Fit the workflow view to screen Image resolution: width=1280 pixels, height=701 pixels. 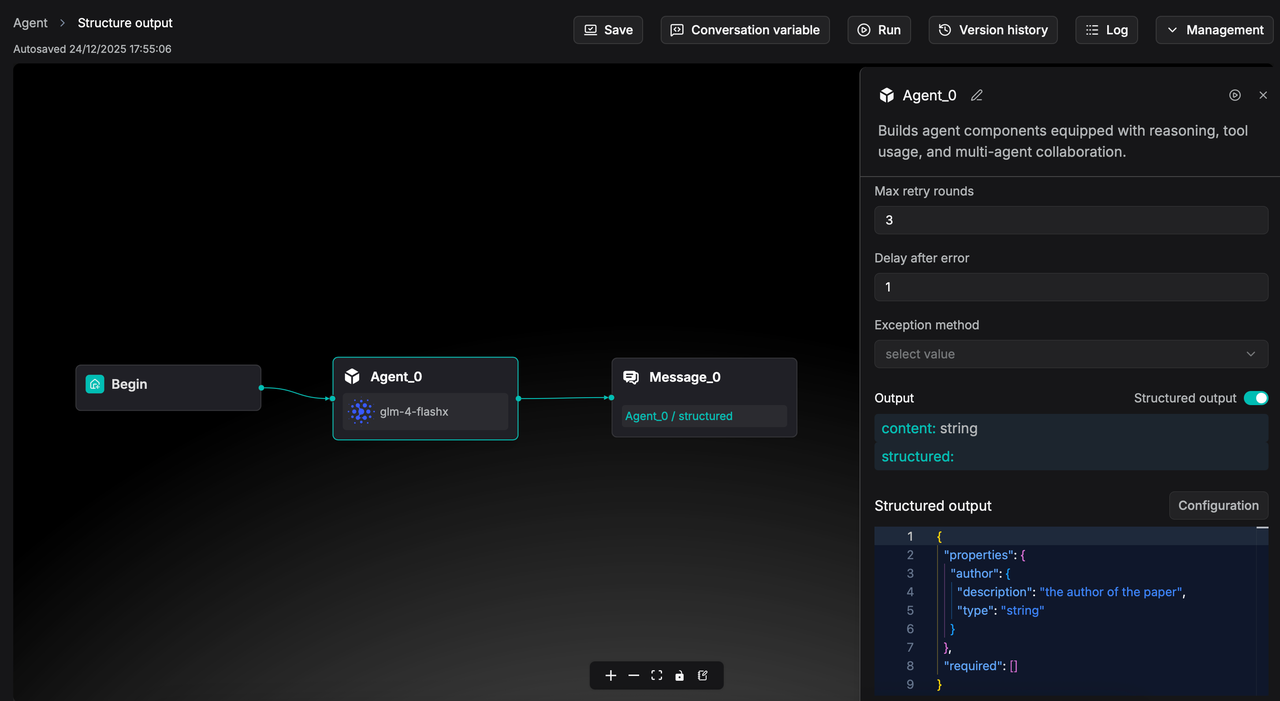[657, 676]
